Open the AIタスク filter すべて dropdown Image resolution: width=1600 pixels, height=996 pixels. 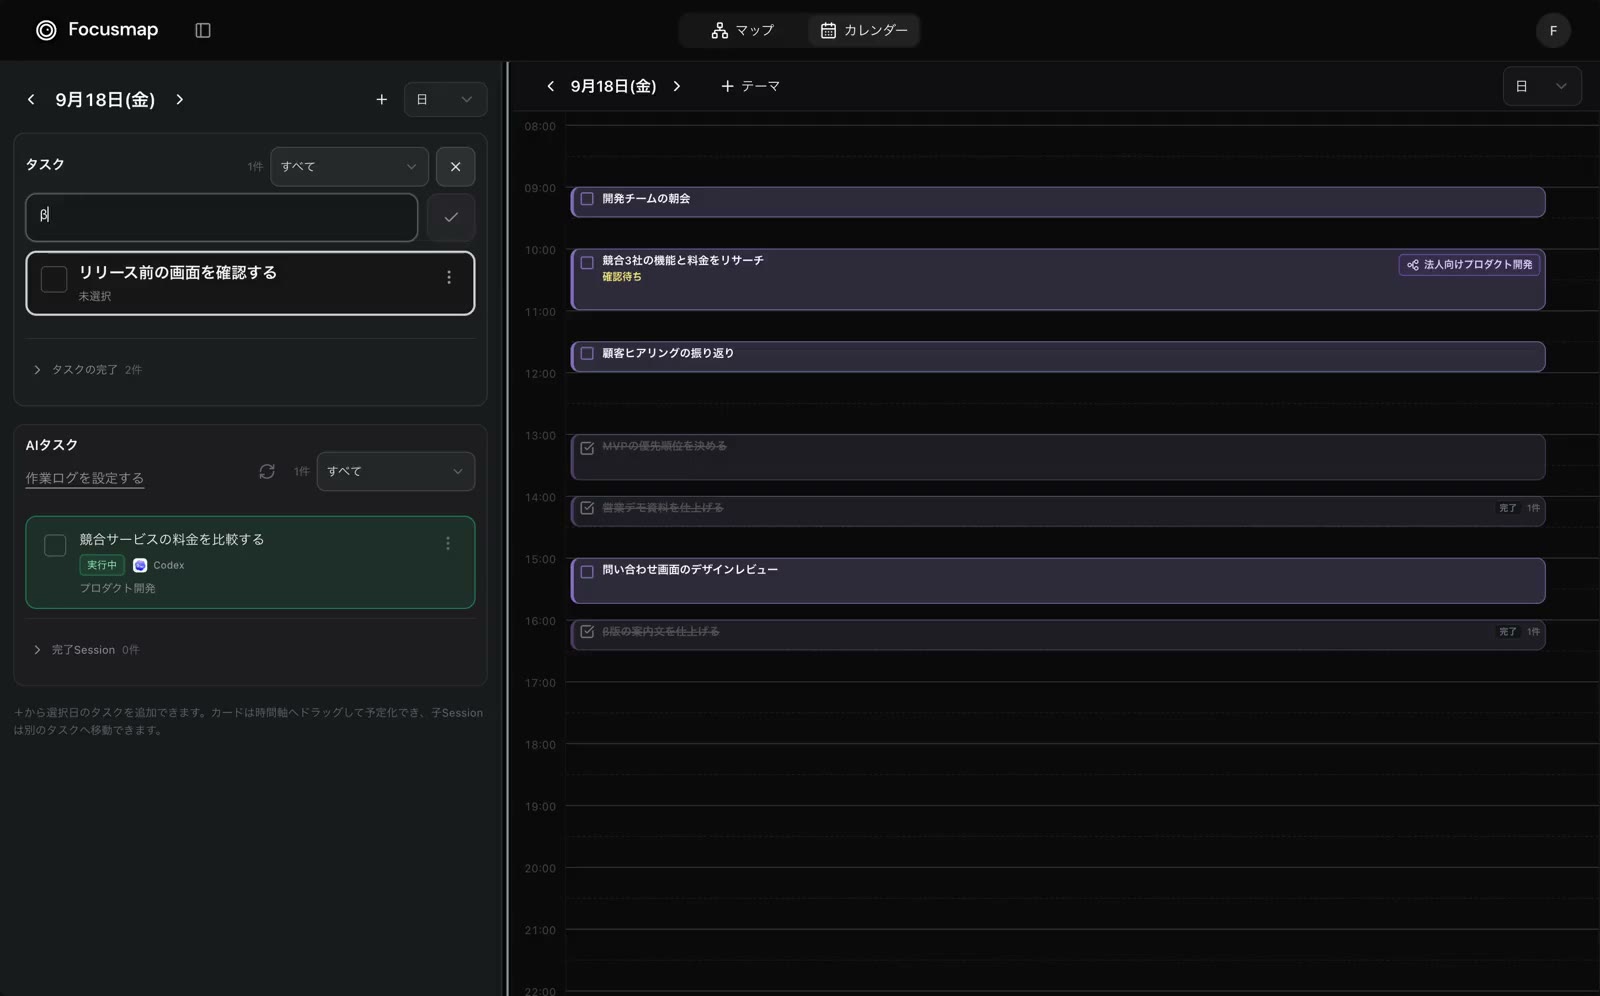pyautogui.click(x=396, y=471)
